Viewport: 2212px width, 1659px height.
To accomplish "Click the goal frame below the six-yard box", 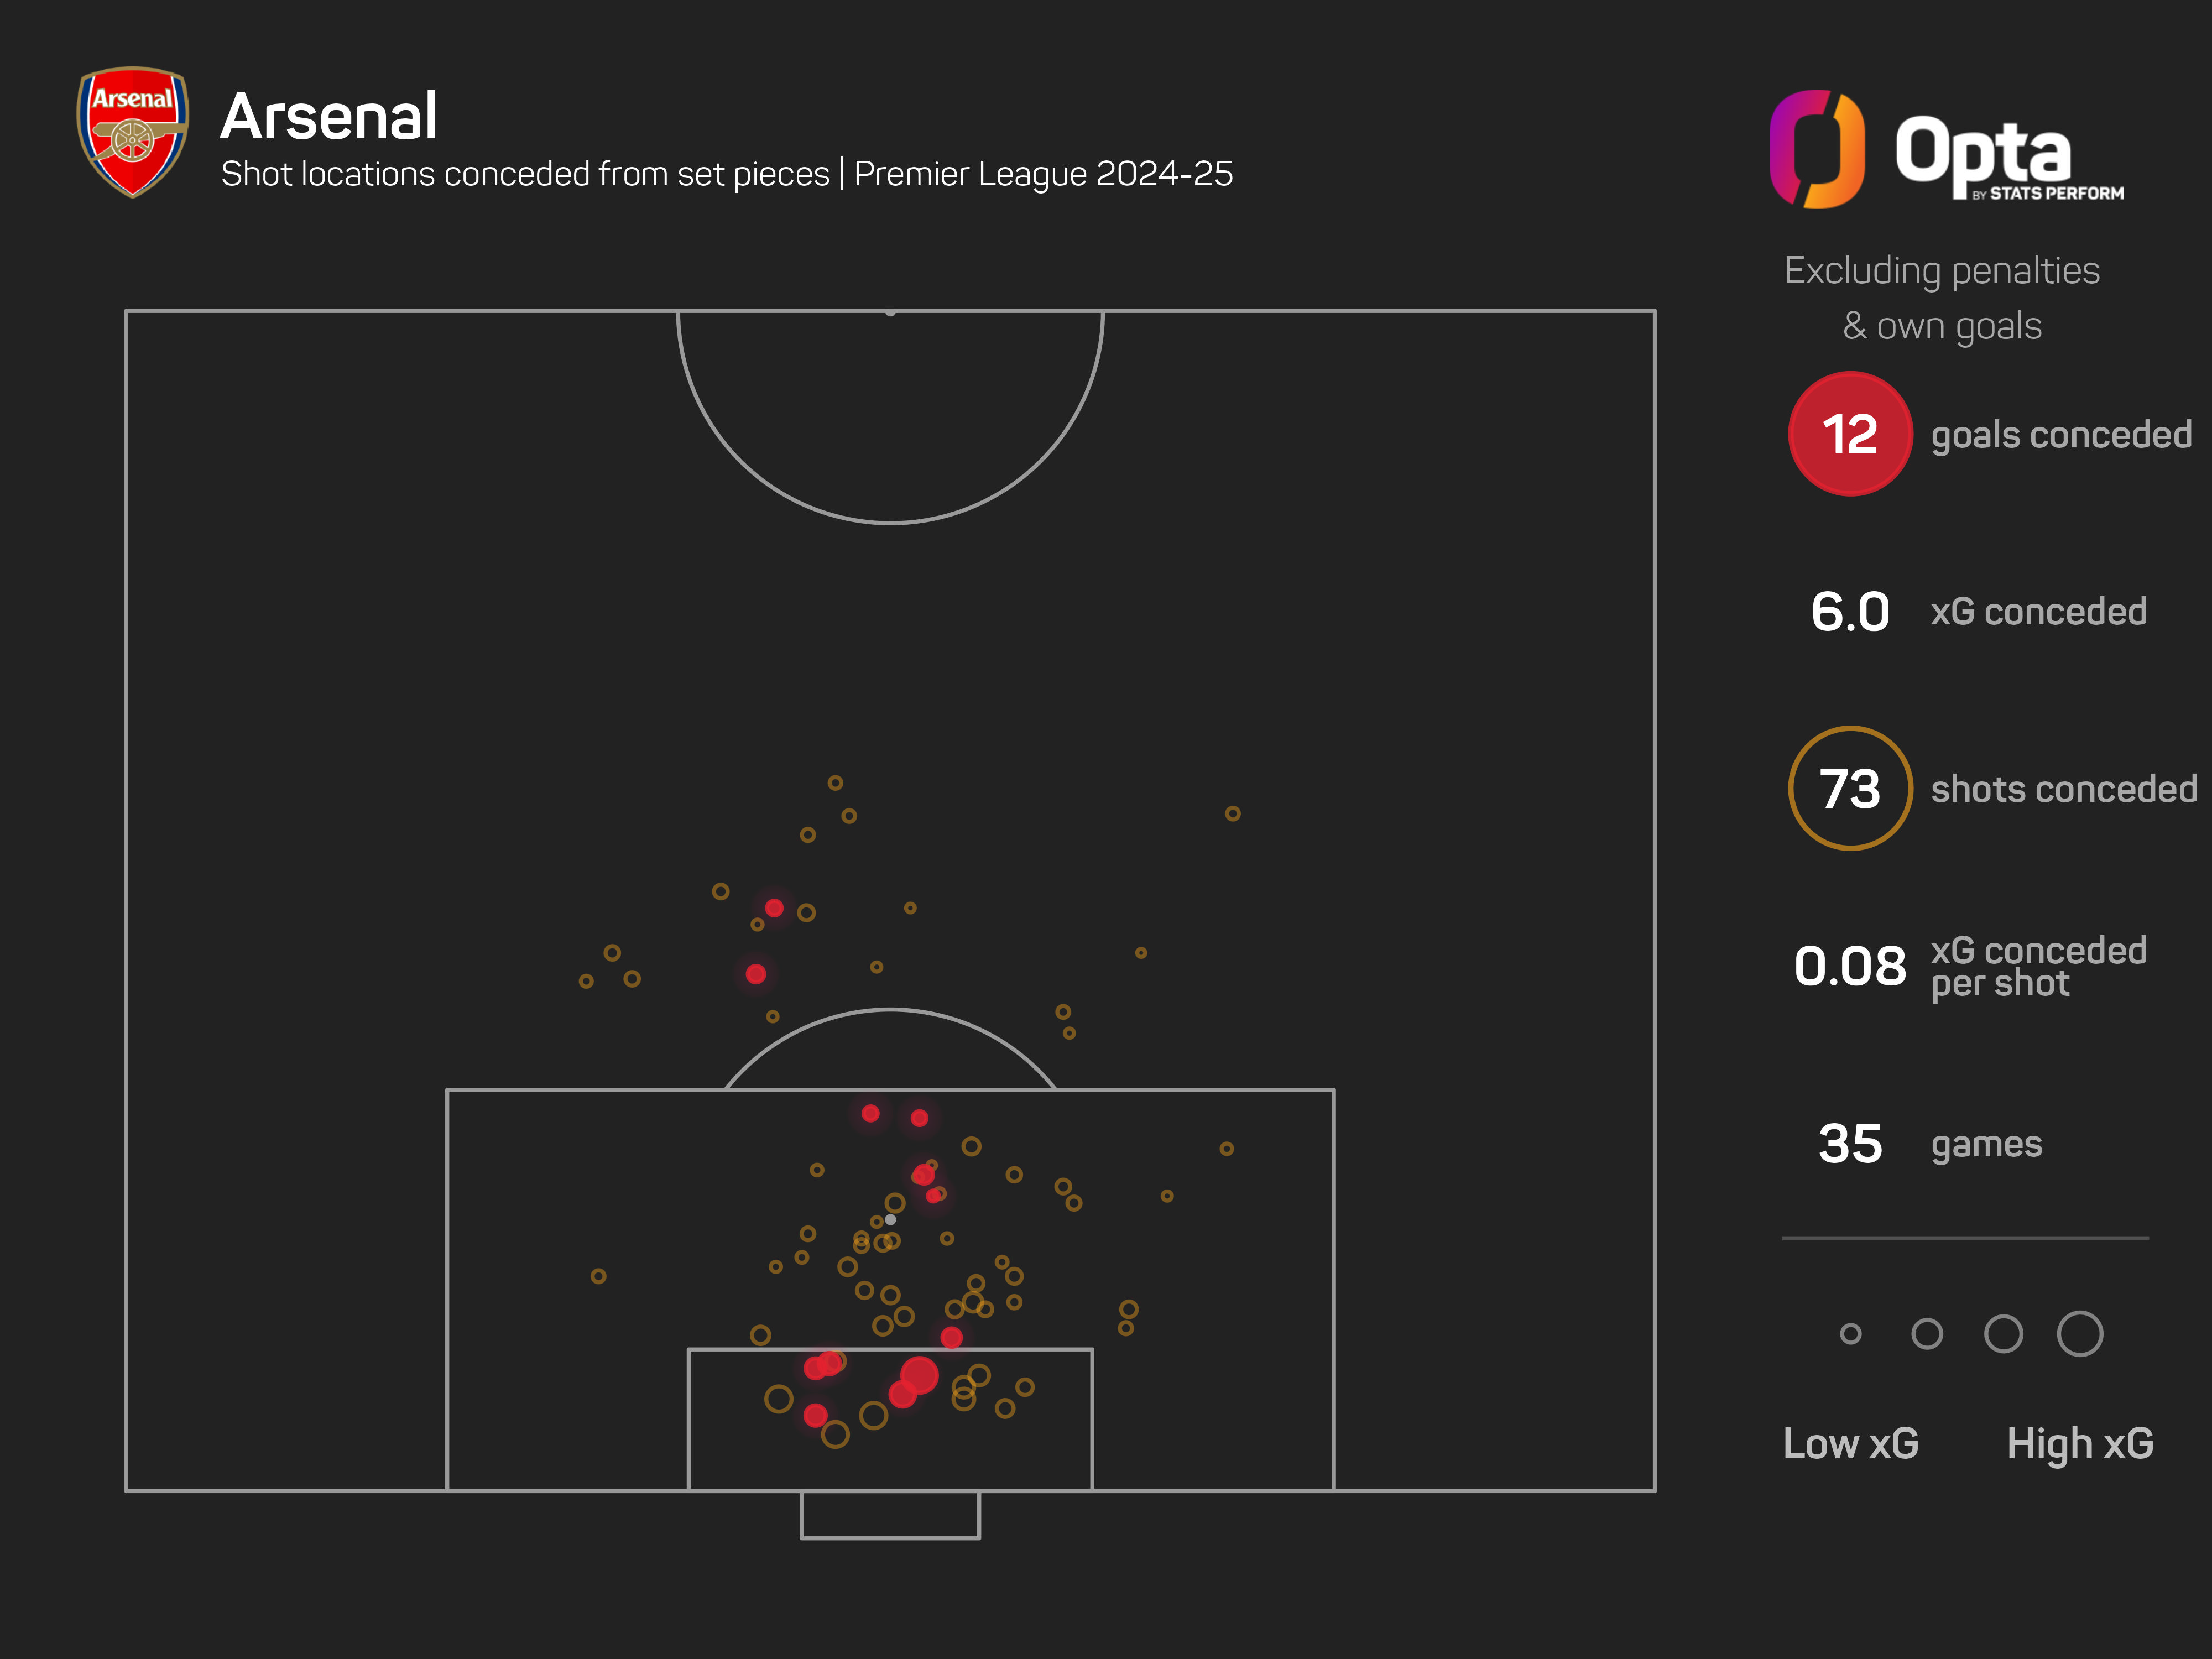I will pyautogui.click(x=890, y=1515).
